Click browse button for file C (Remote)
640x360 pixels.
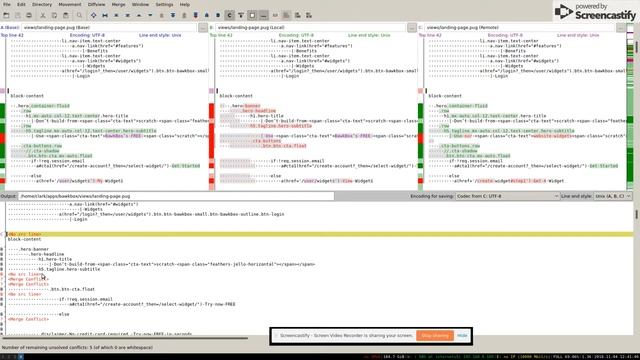pos(621,27)
